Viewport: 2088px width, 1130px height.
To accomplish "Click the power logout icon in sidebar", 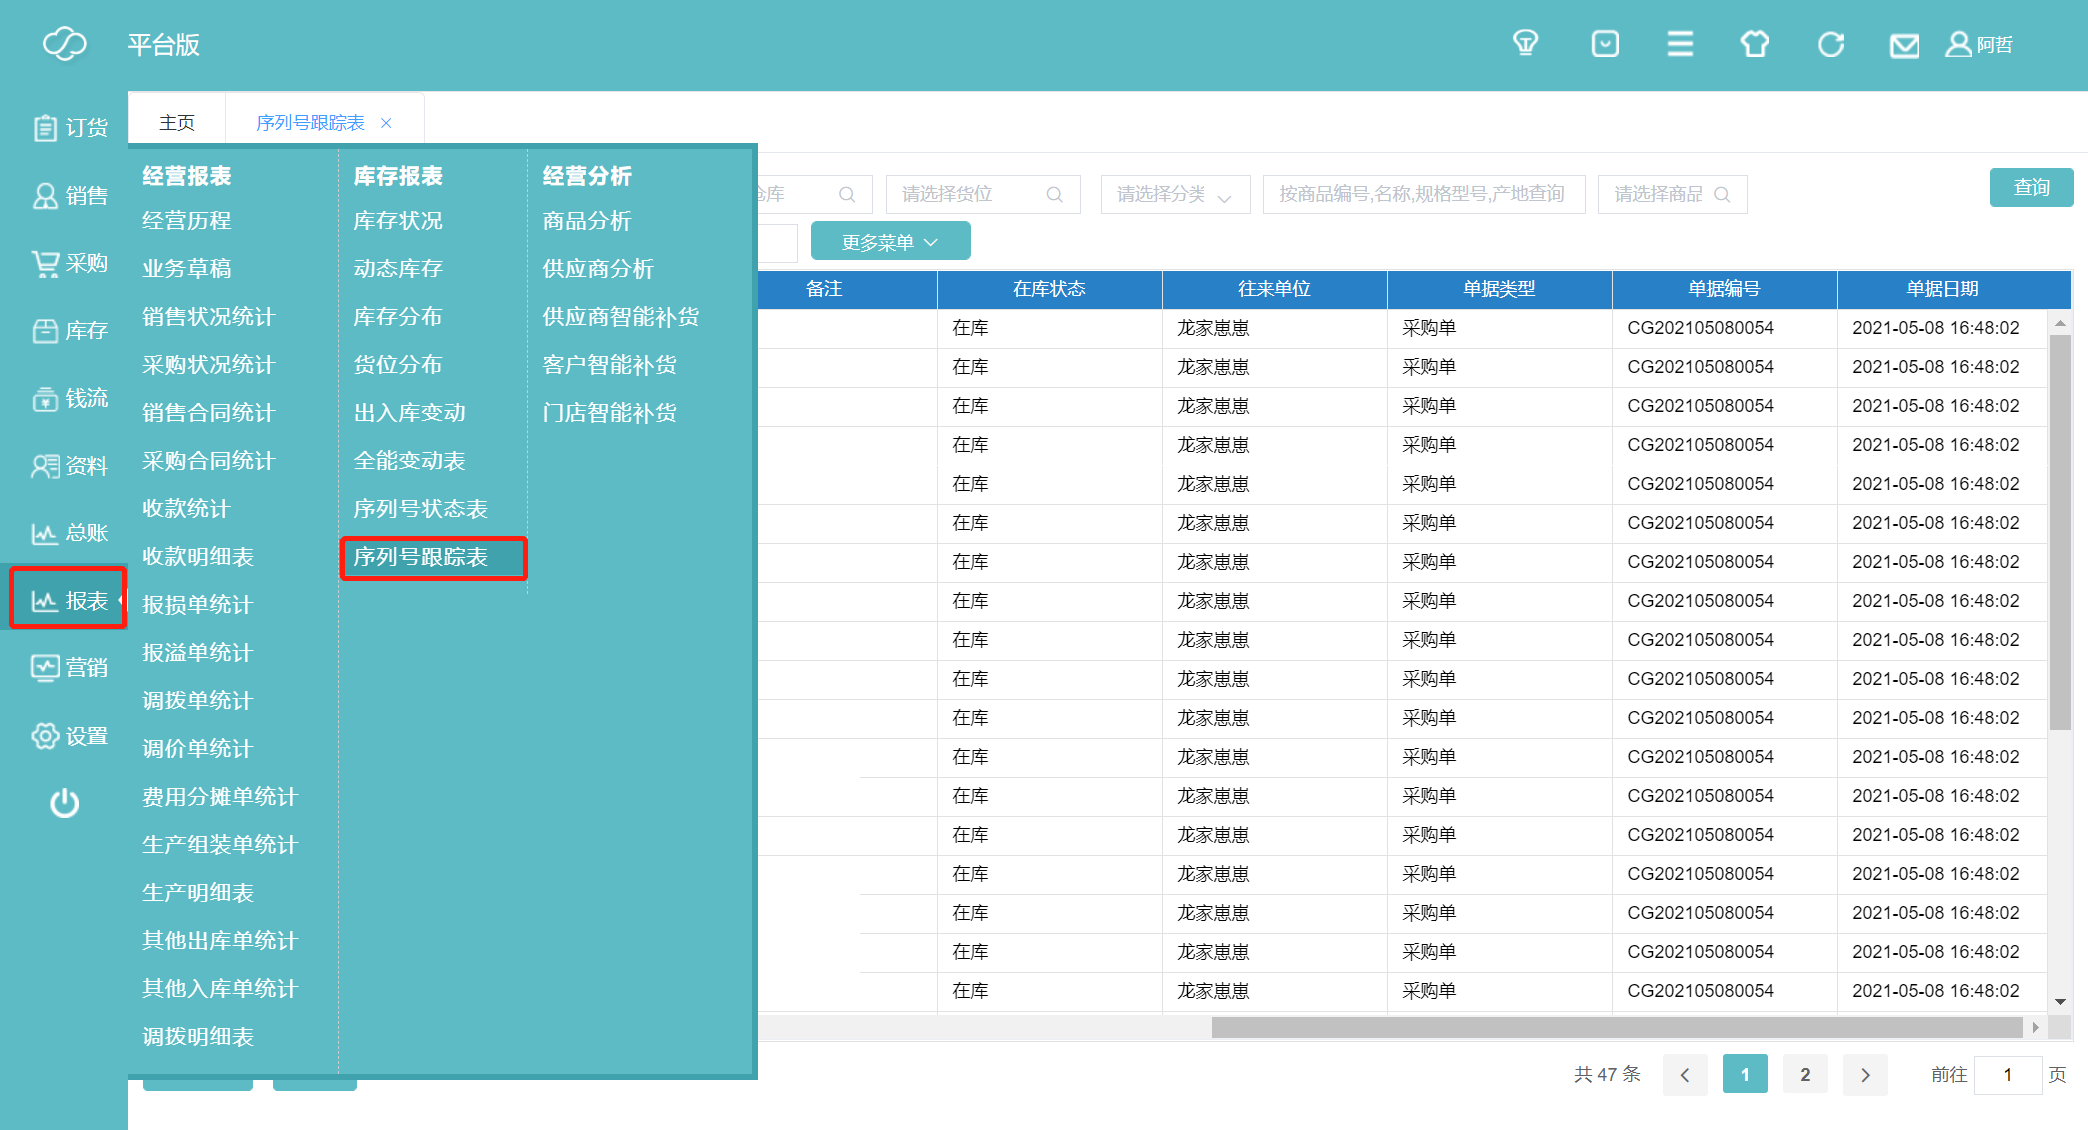I will tap(65, 803).
